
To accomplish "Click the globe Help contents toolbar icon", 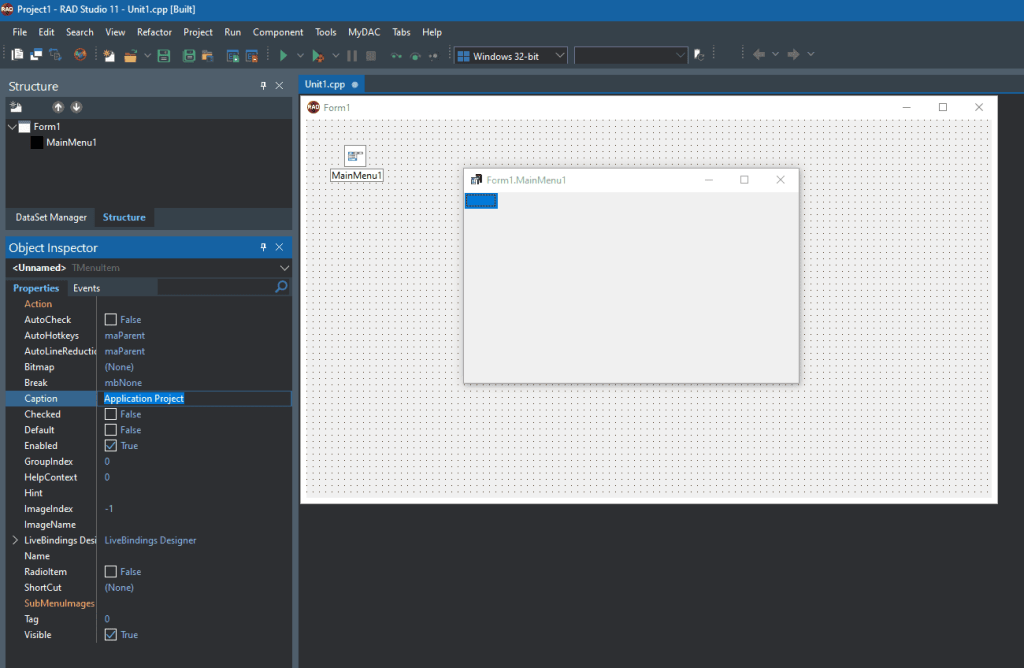I will 80,55.
